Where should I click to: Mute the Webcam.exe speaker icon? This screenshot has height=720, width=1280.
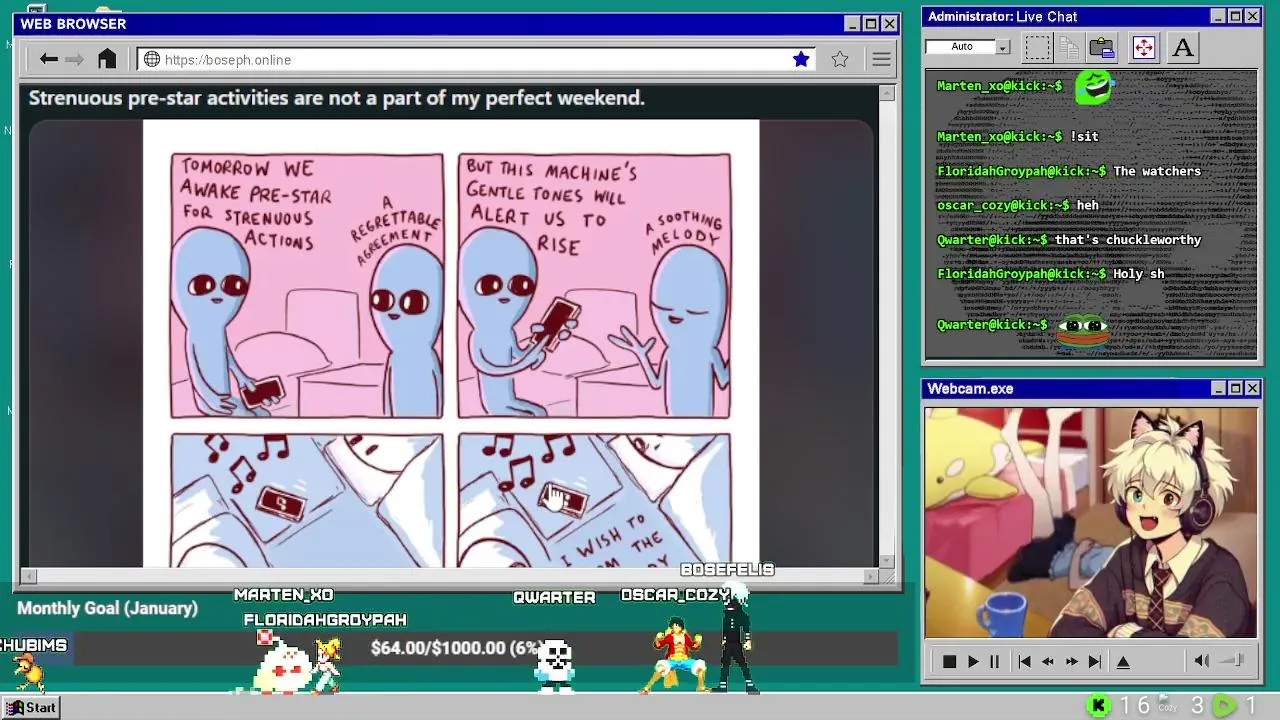[1202, 660]
